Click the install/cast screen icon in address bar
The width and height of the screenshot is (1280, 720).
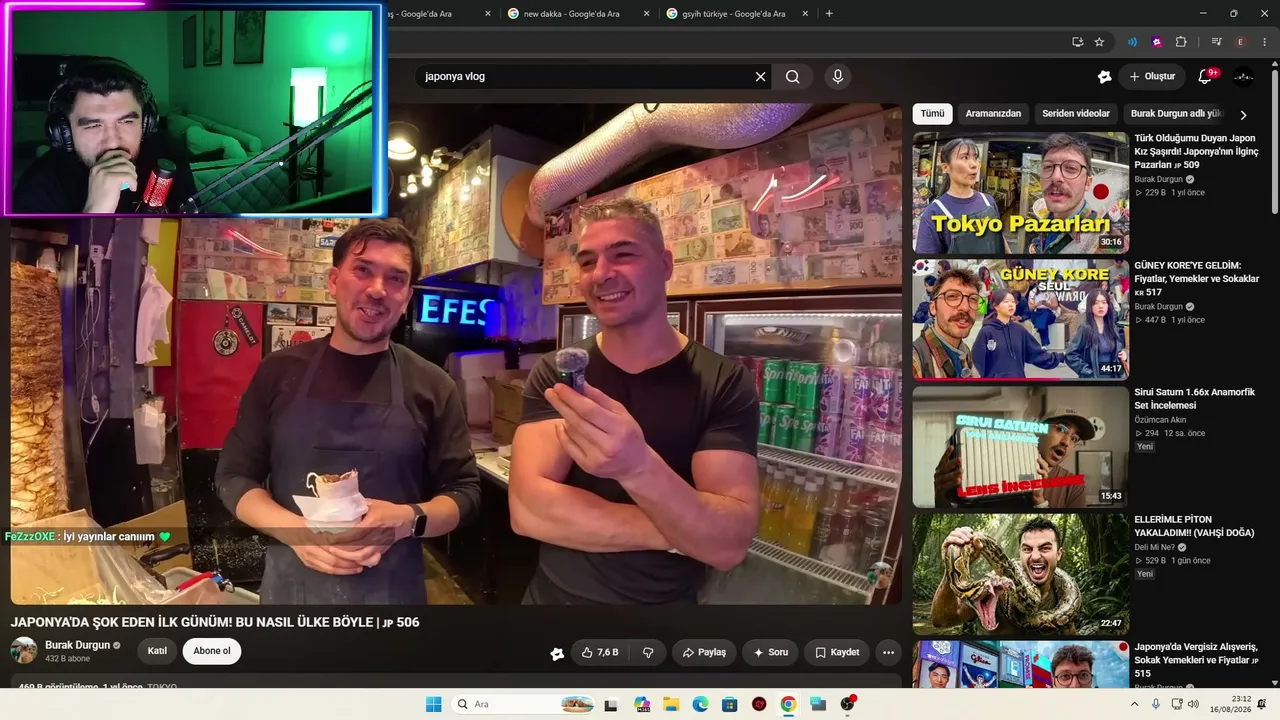click(x=1077, y=42)
